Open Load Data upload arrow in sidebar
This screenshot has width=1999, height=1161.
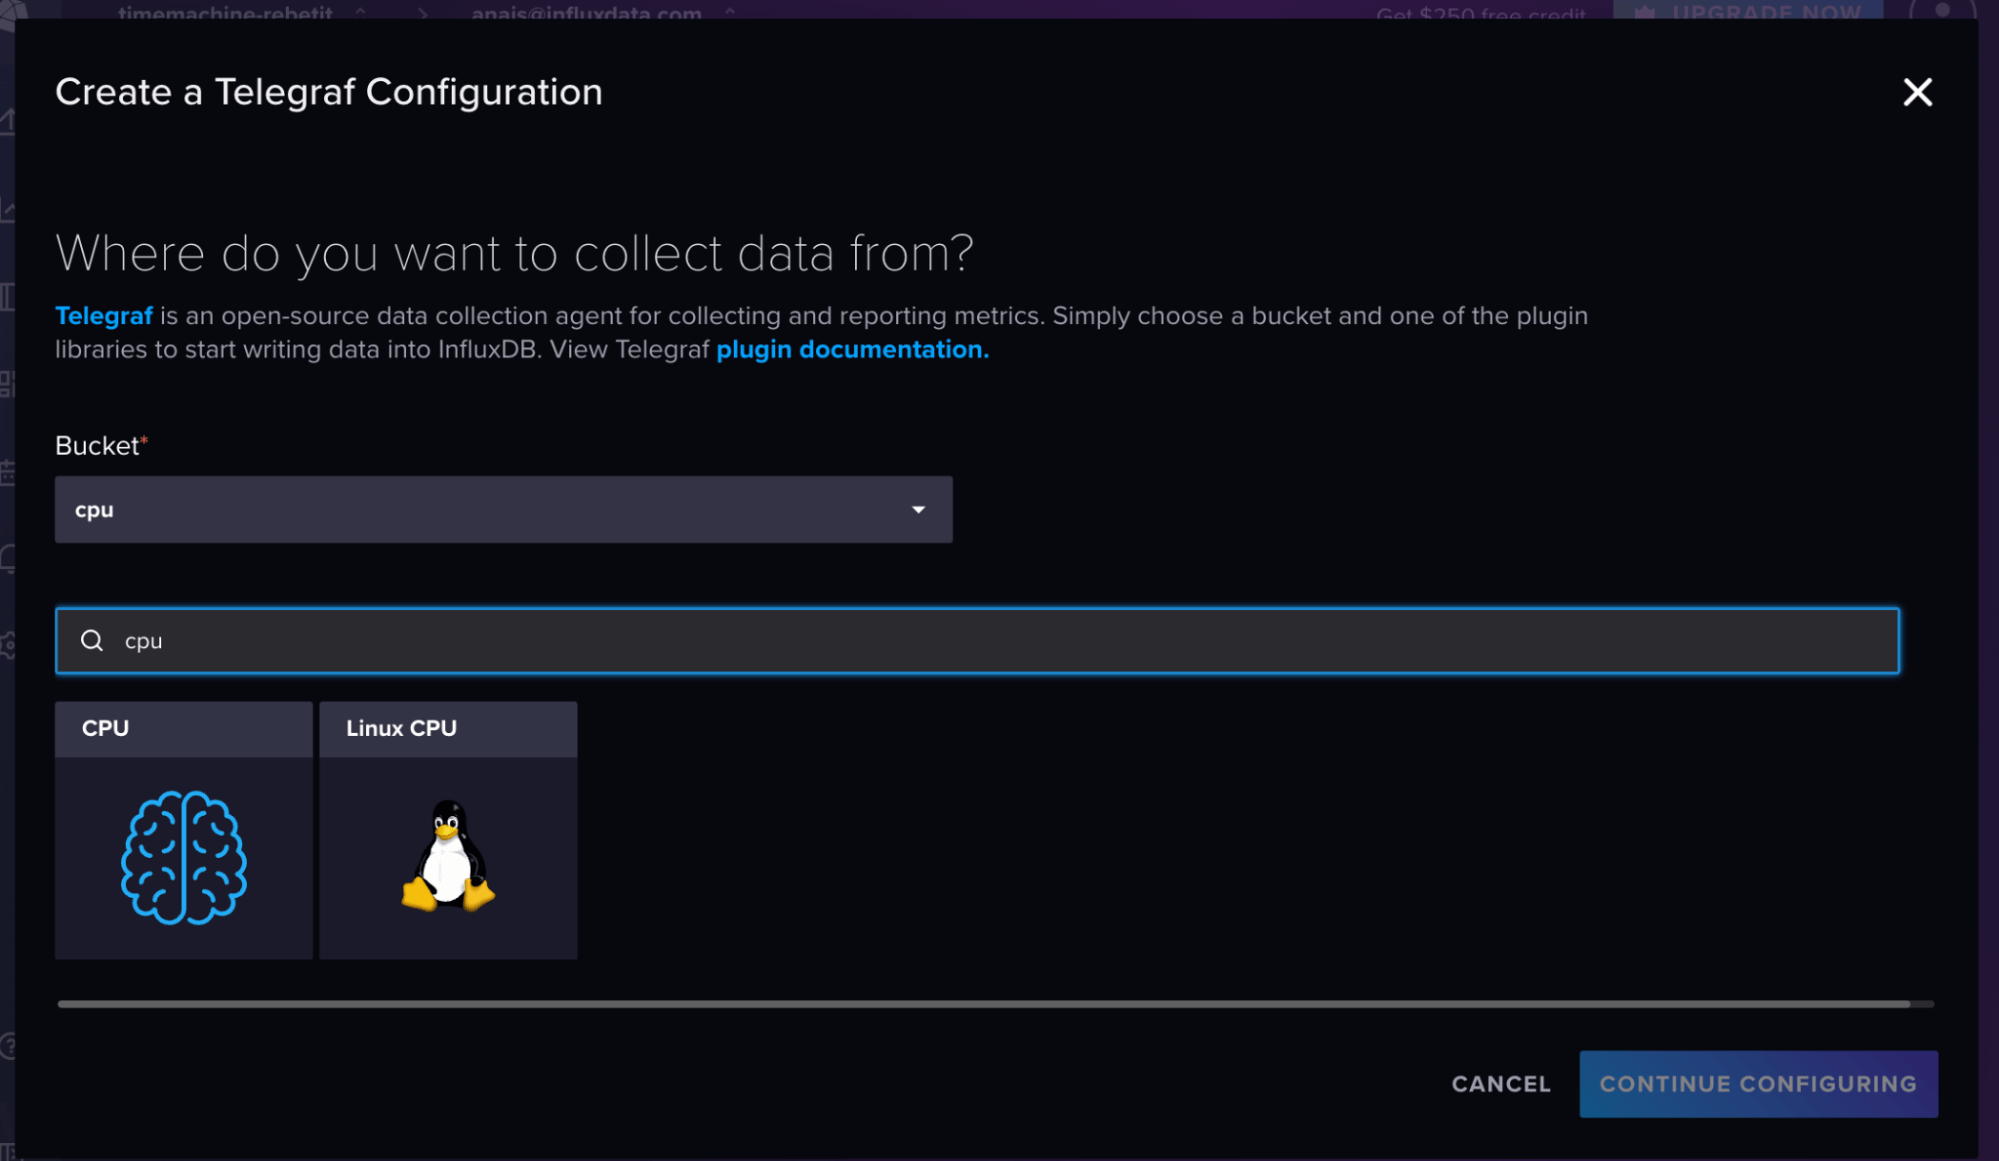(7, 121)
